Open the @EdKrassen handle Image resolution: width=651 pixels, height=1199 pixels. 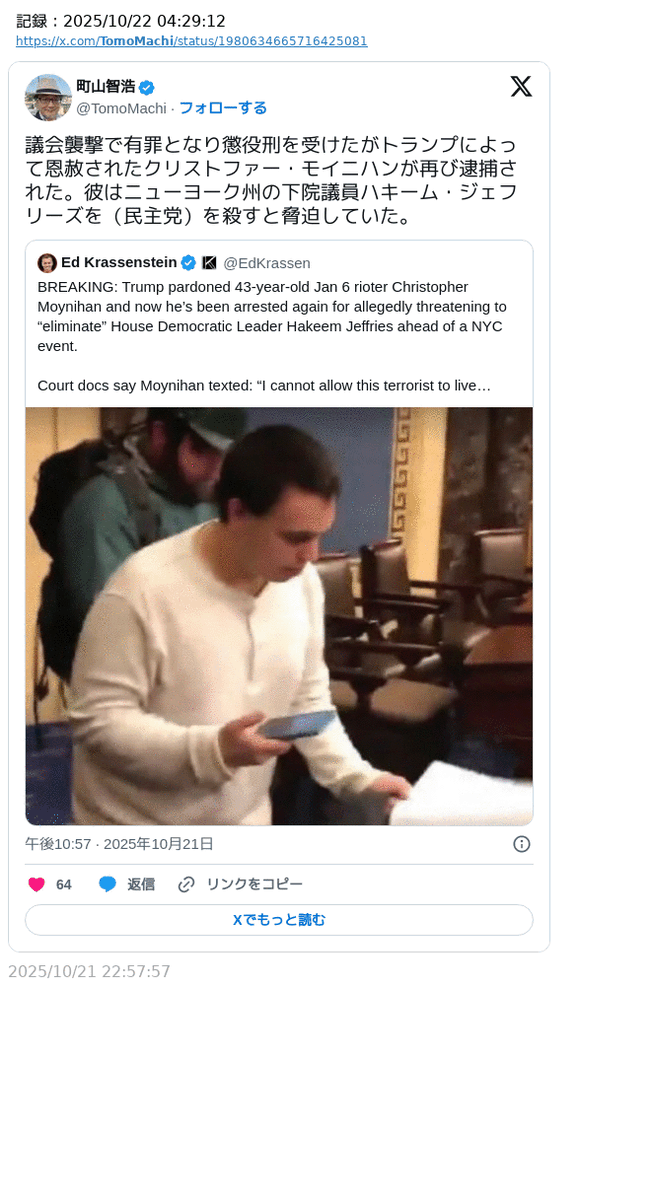click(267, 264)
